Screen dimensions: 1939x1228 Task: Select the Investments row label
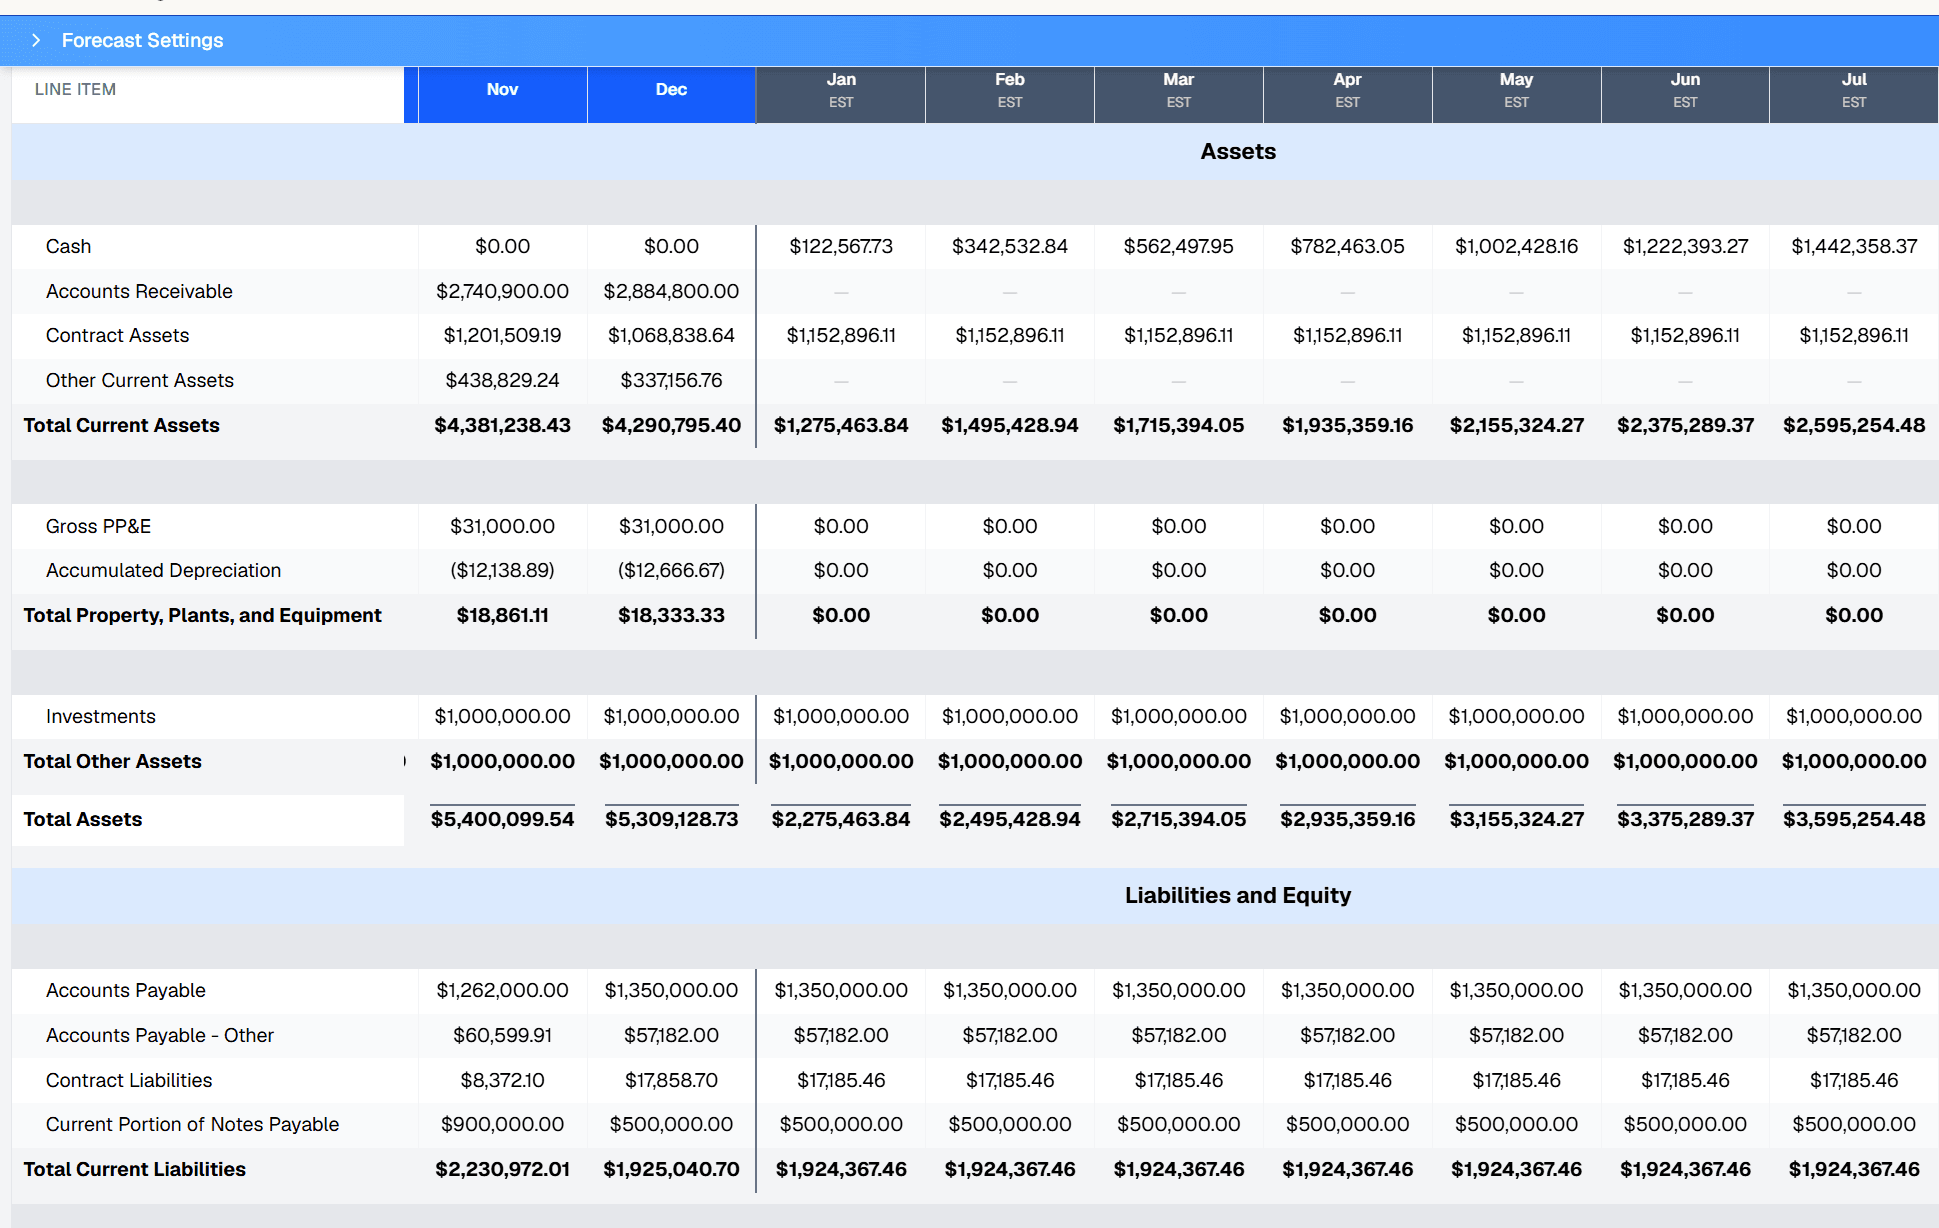coord(100,716)
